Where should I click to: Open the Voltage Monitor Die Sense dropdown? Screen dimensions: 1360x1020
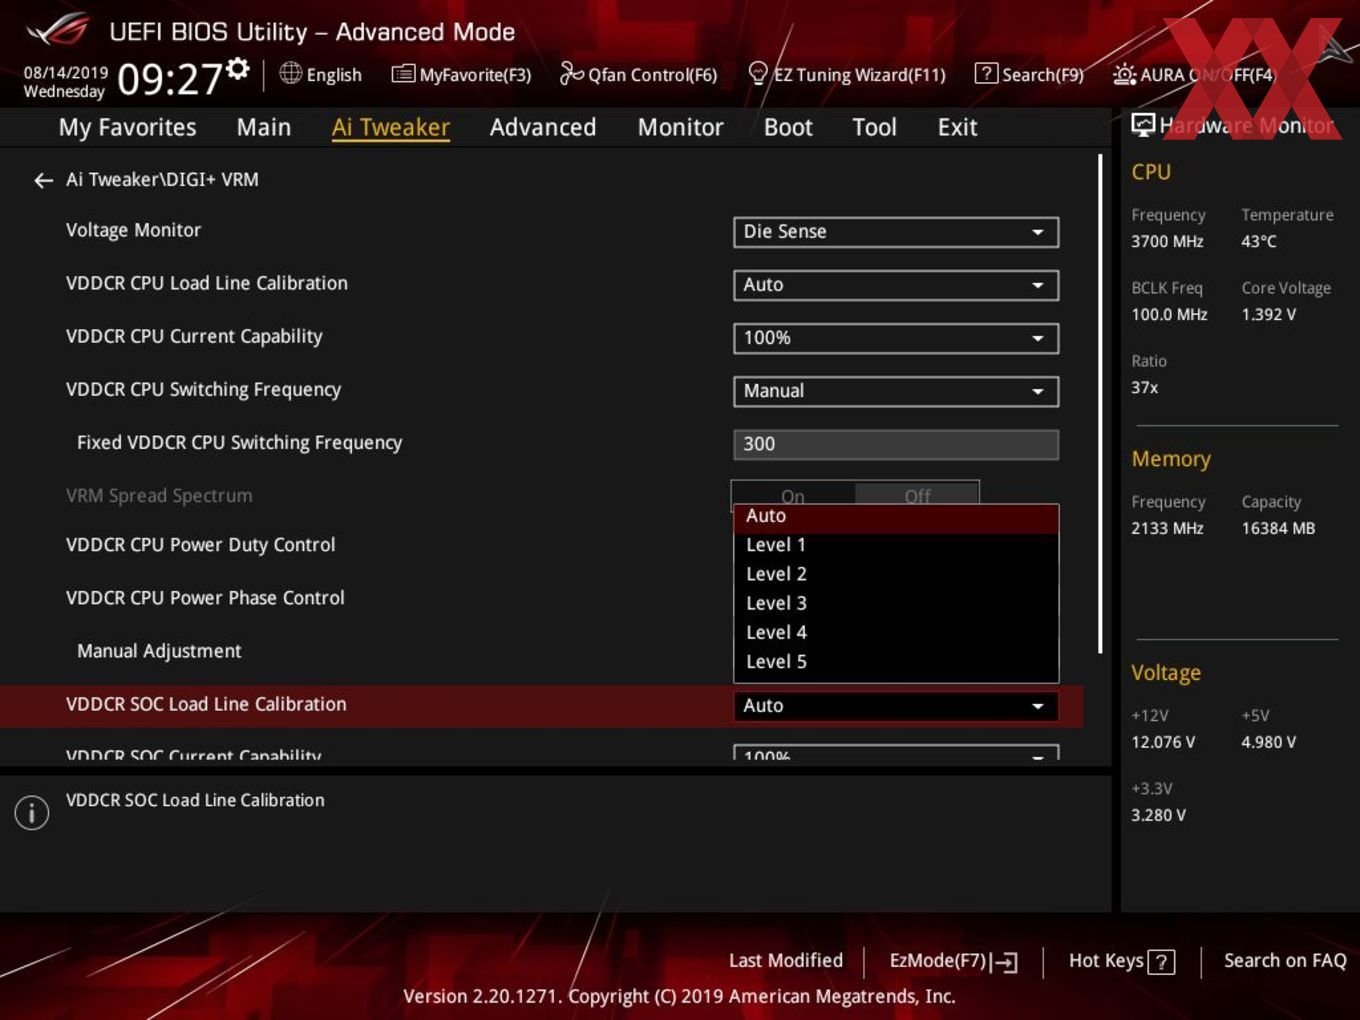pos(896,232)
